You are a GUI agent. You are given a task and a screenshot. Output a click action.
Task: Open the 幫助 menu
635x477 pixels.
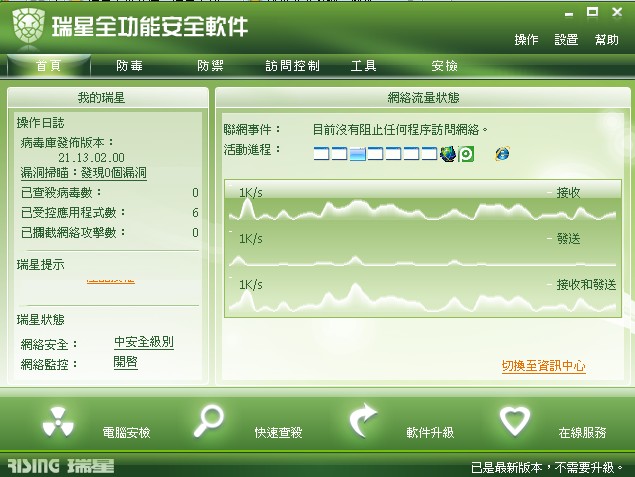(606, 40)
